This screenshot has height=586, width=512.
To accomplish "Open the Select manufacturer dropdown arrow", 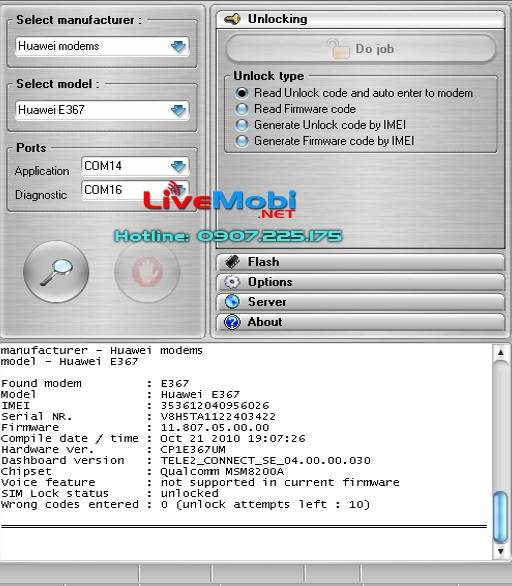I will pos(178,46).
